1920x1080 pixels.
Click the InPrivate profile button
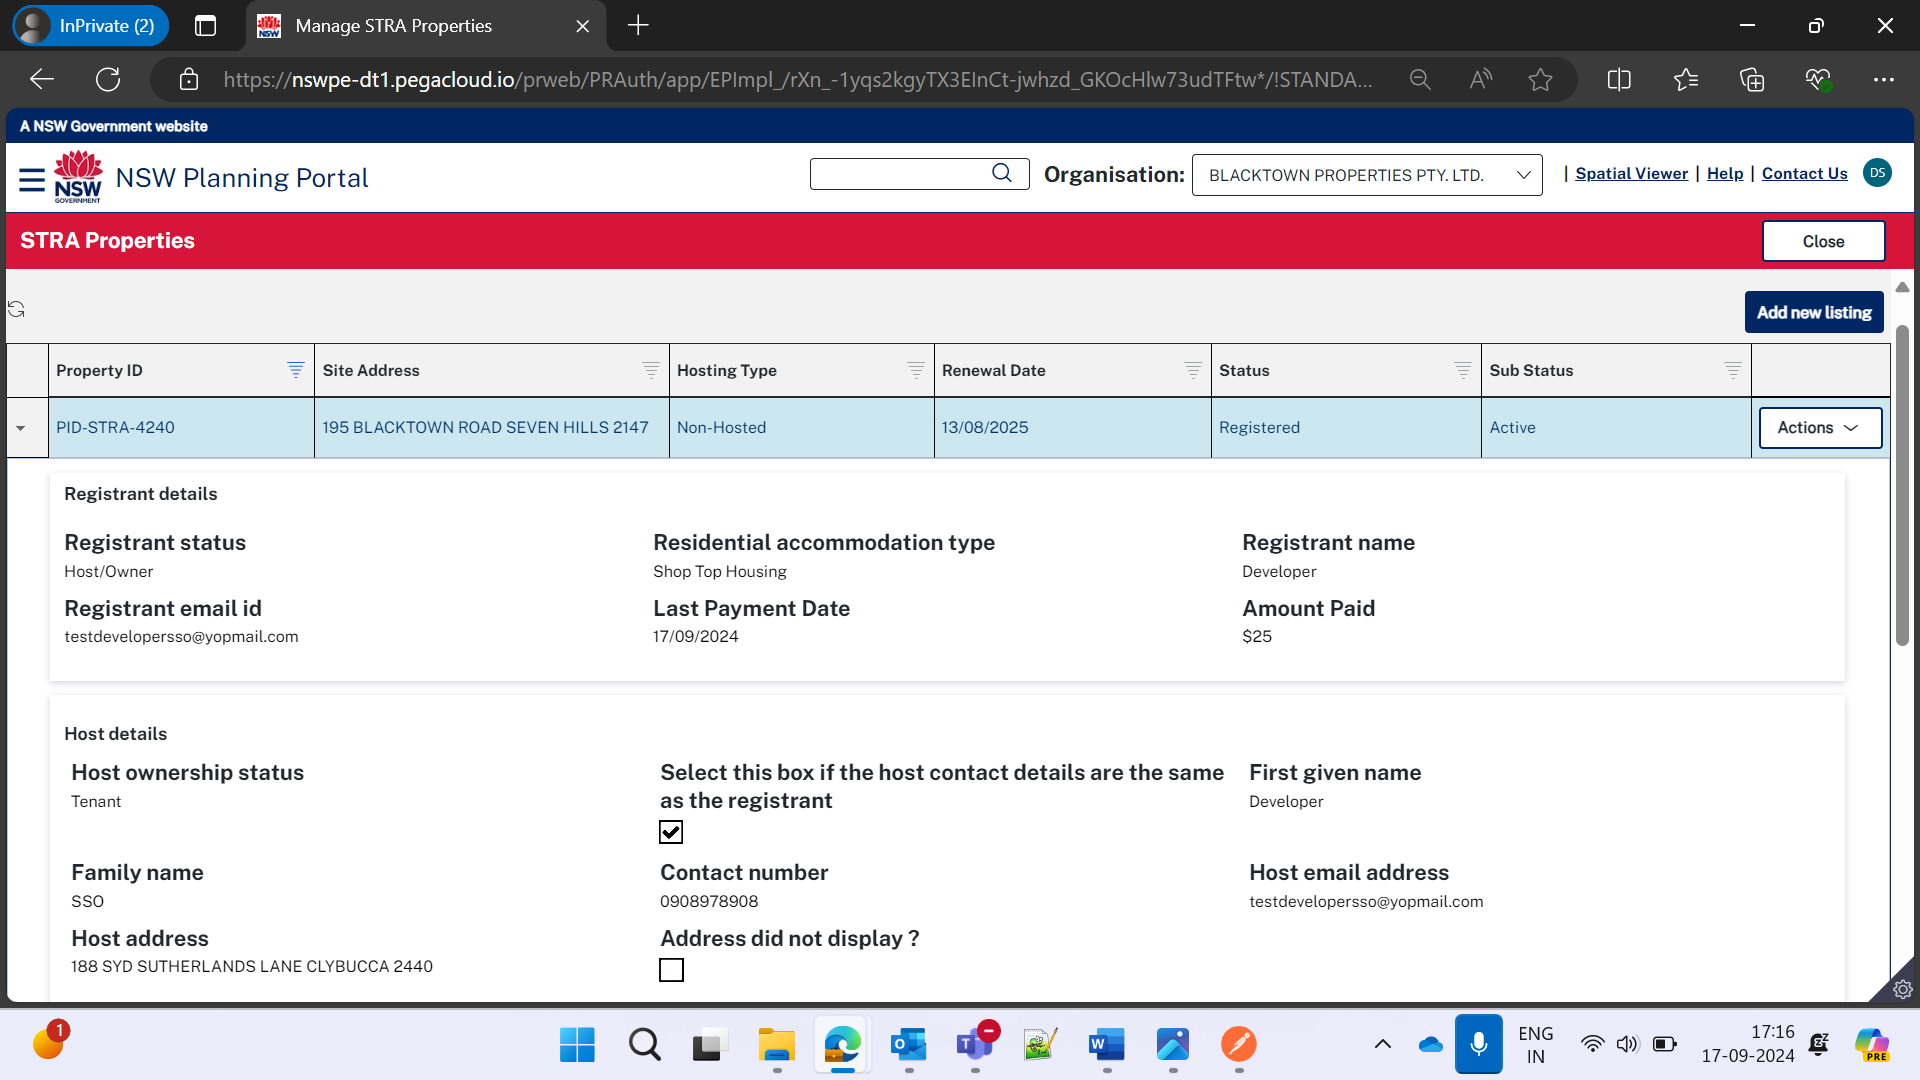click(89, 26)
